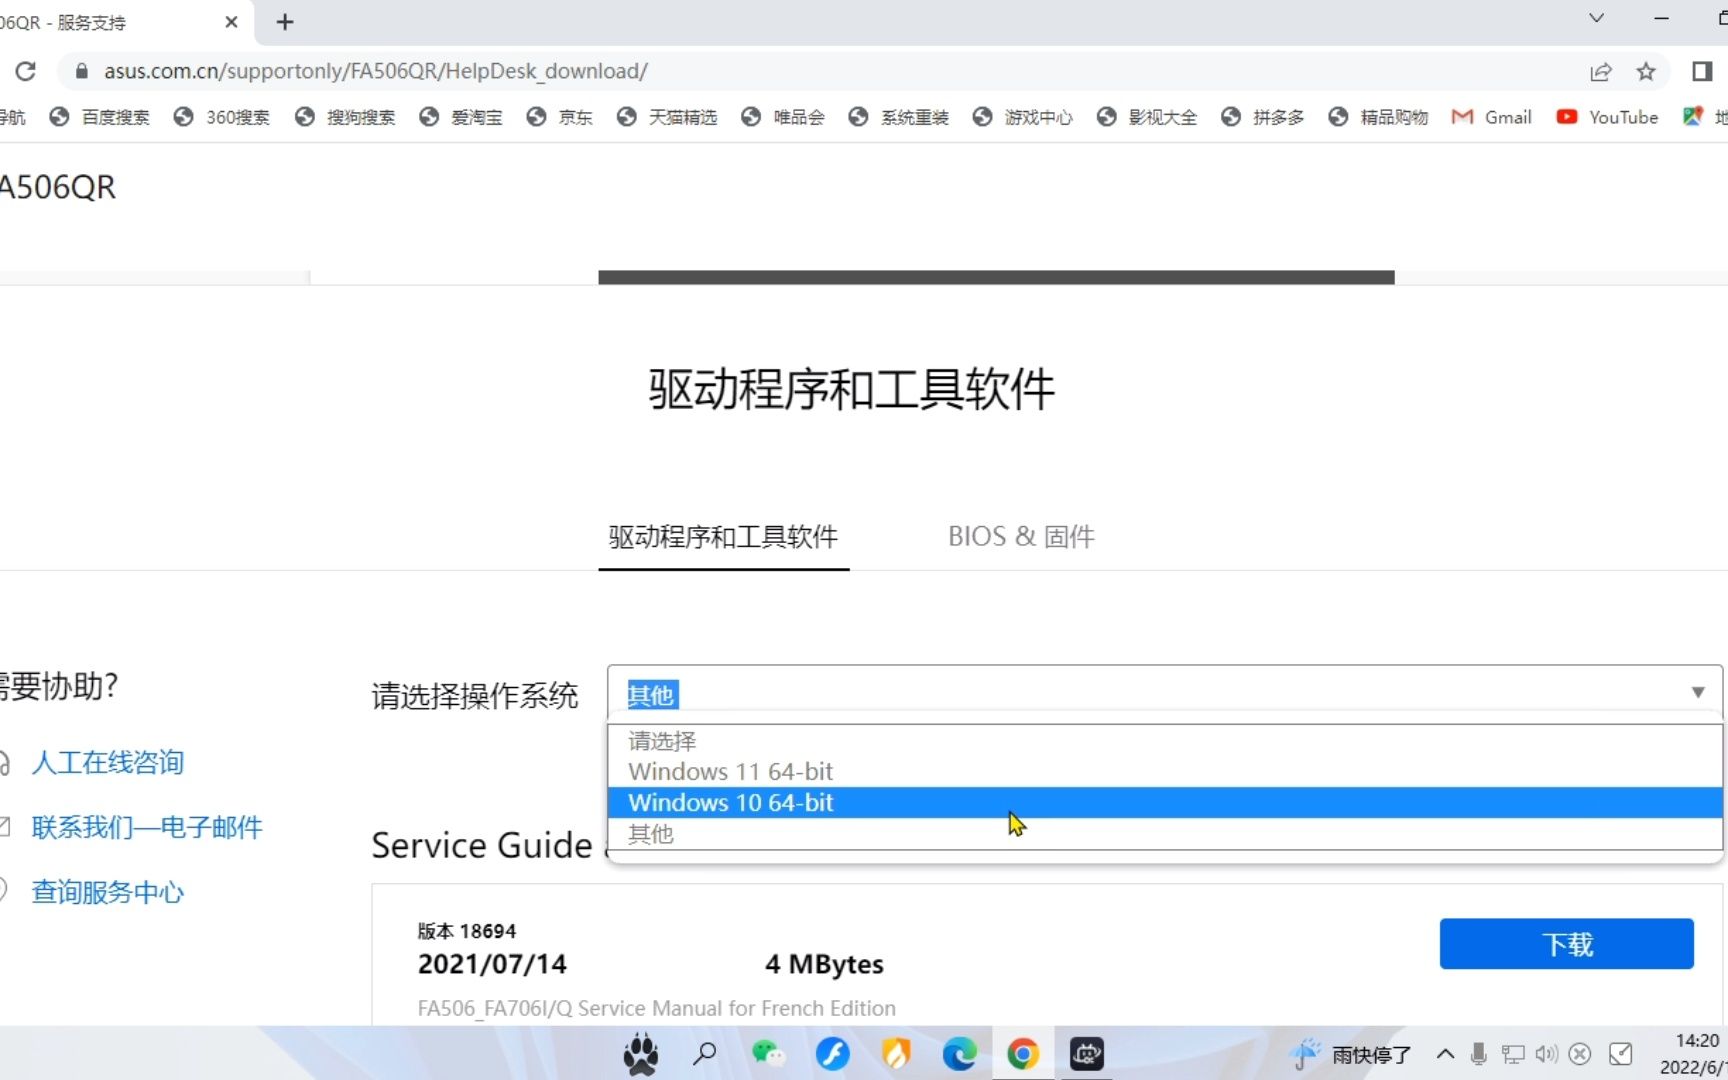Open taskbar search magnifier
Viewport: 1728px width, 1080px height.
tap(705, 1053)
